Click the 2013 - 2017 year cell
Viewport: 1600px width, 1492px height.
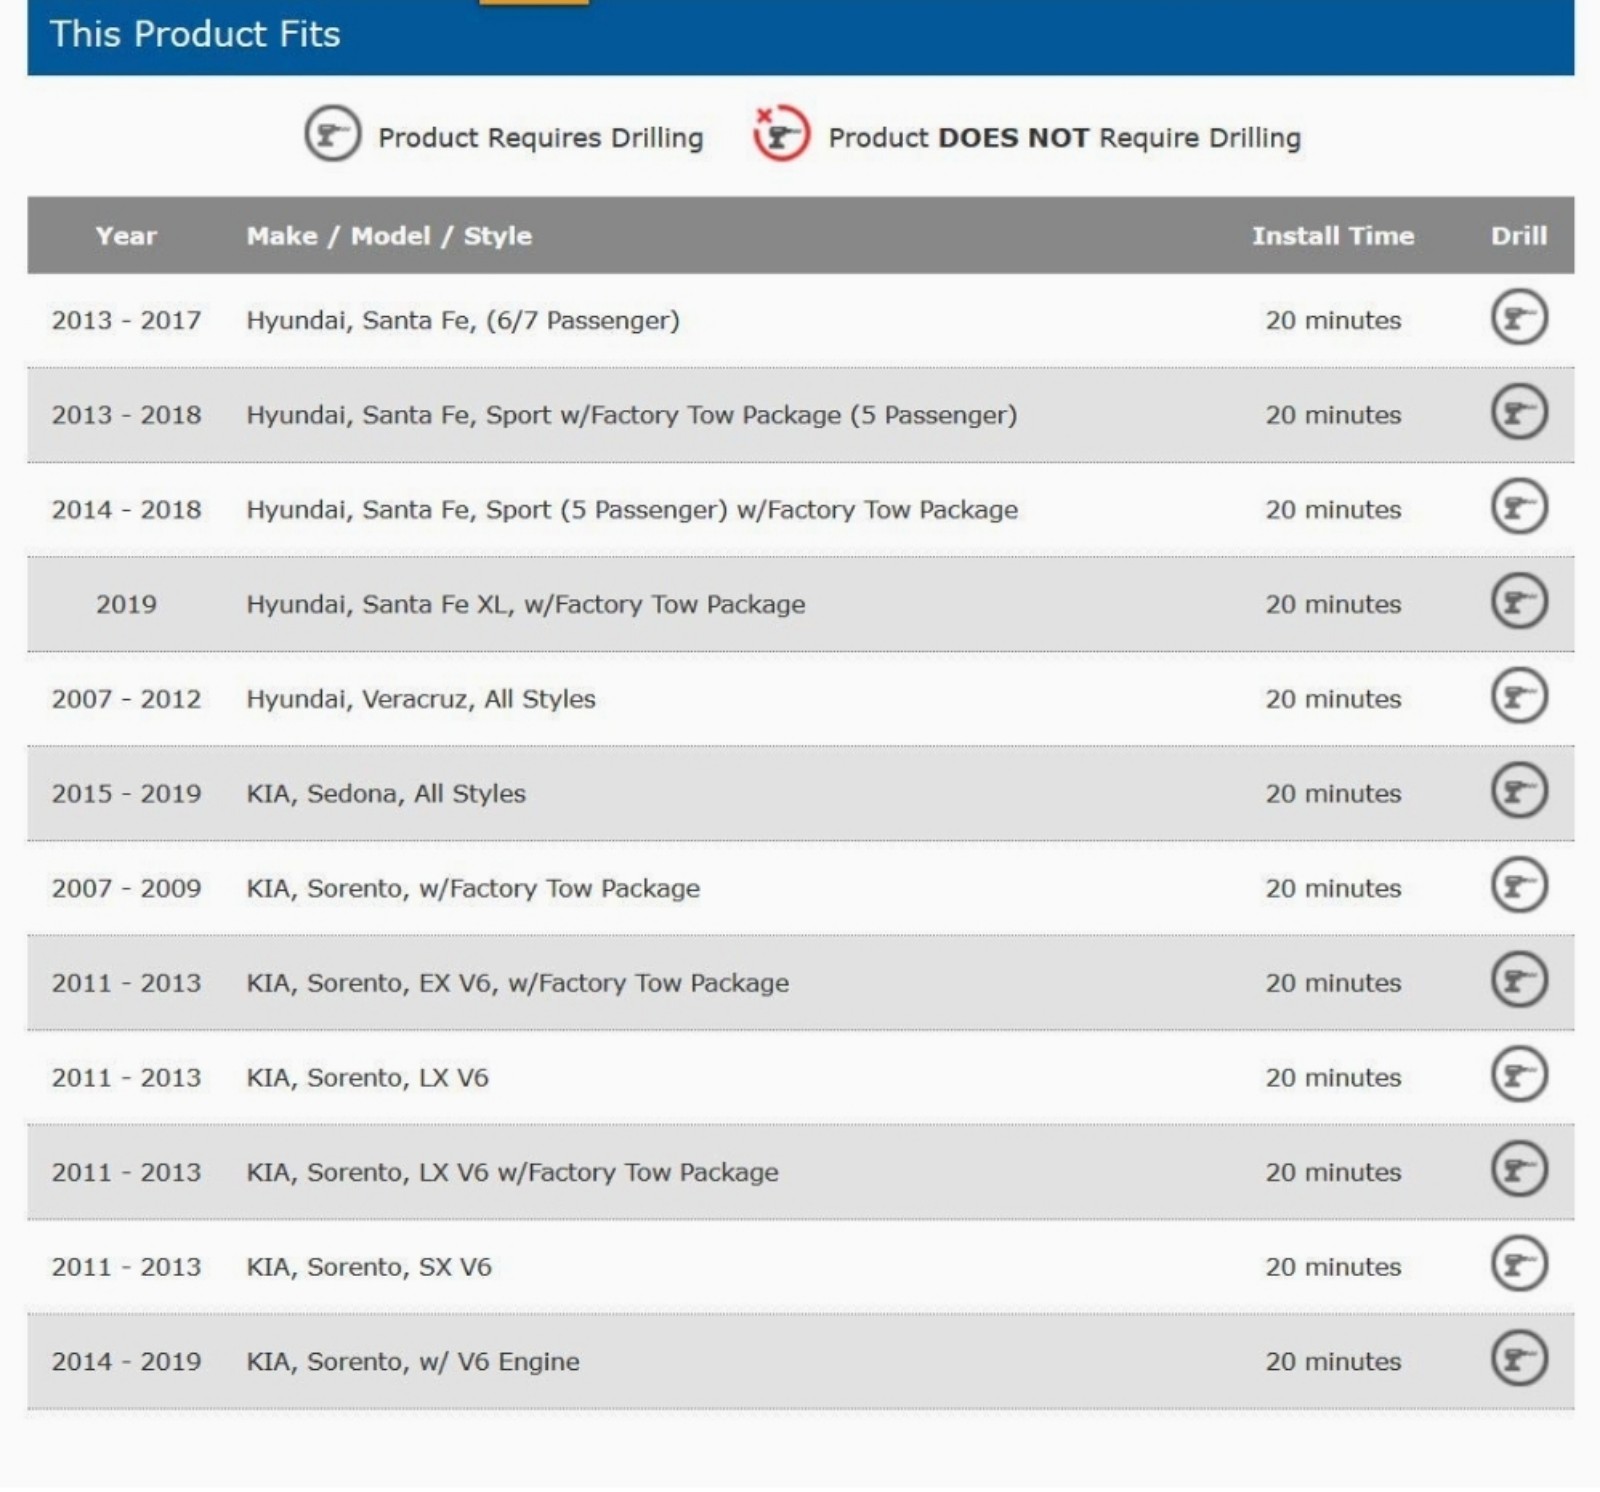pos(126,320)
